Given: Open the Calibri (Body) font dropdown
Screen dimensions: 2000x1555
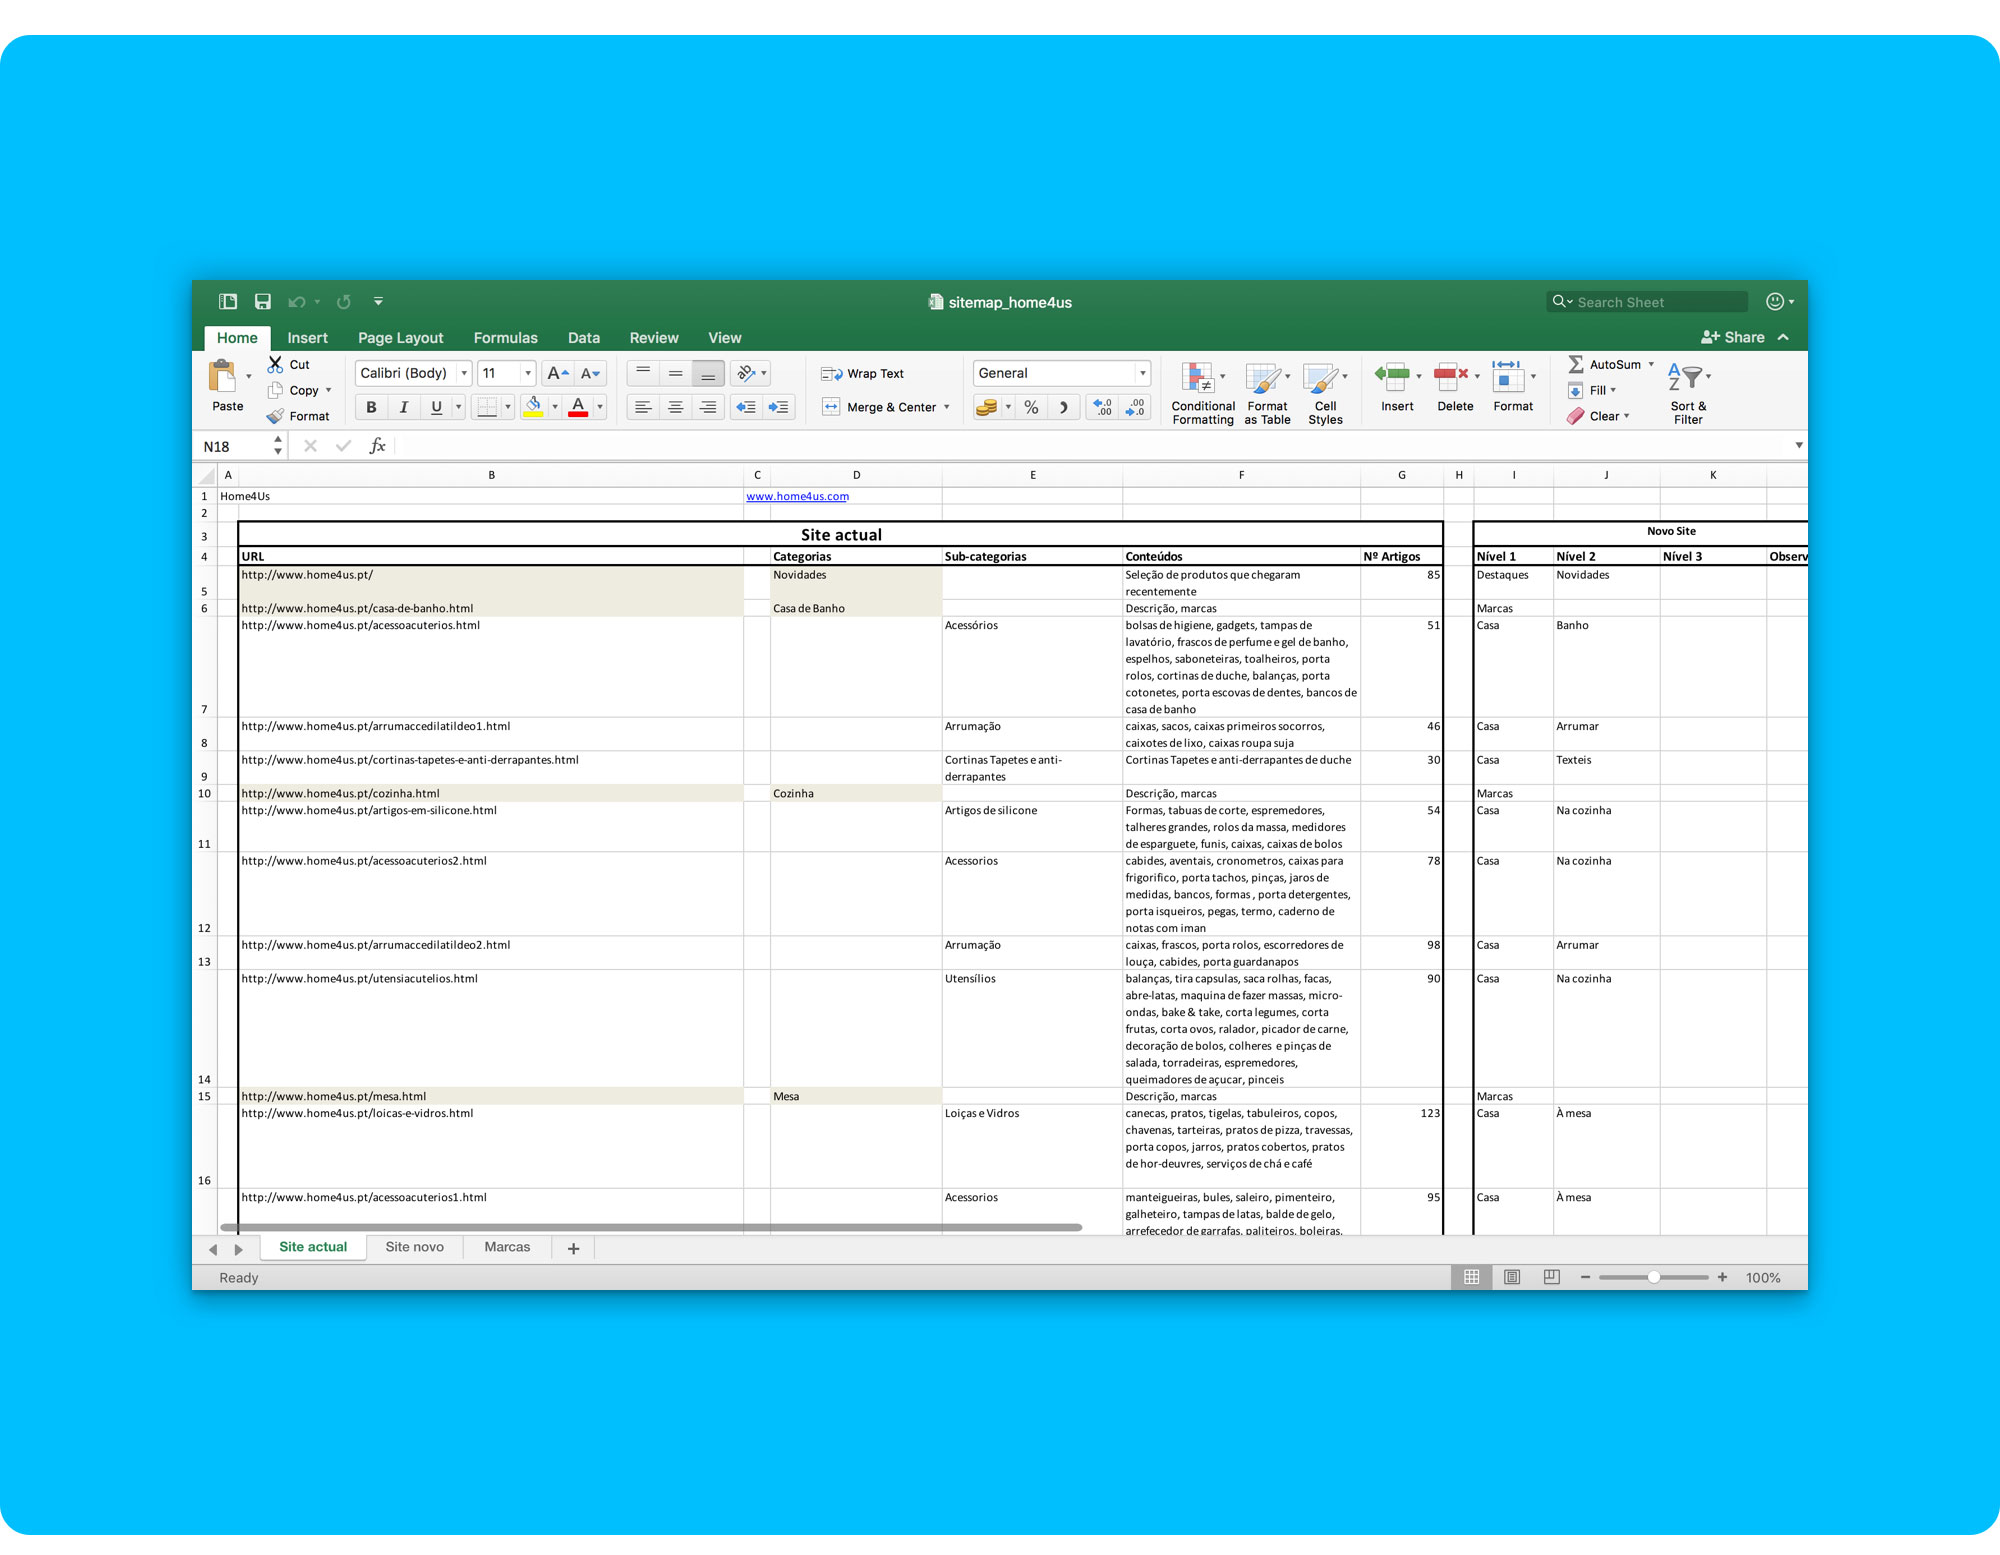Looking at the screenshot, I should click(464, 373).
